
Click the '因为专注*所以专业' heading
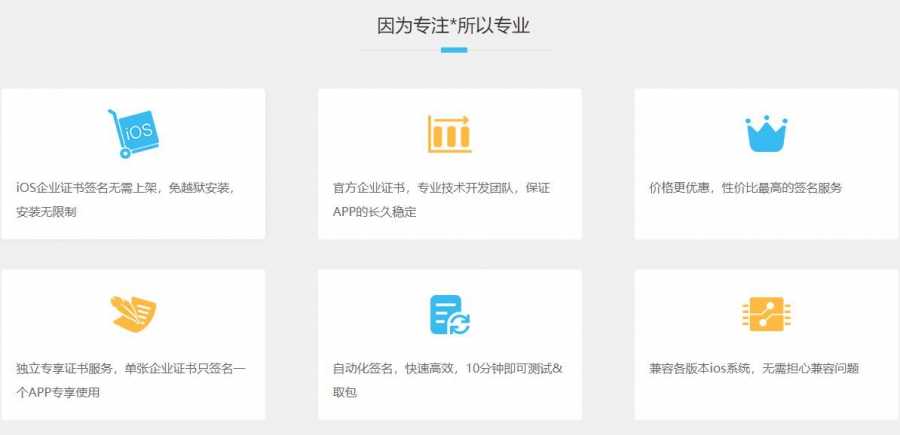click(x=453, y=26)
